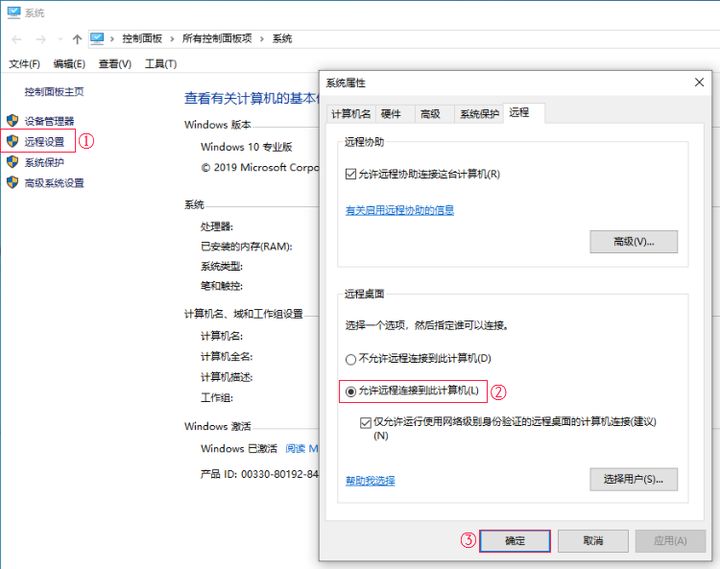Select the allow remote connections (允许远程连接) radio button
Screen dimensions: 720x569
350,391
